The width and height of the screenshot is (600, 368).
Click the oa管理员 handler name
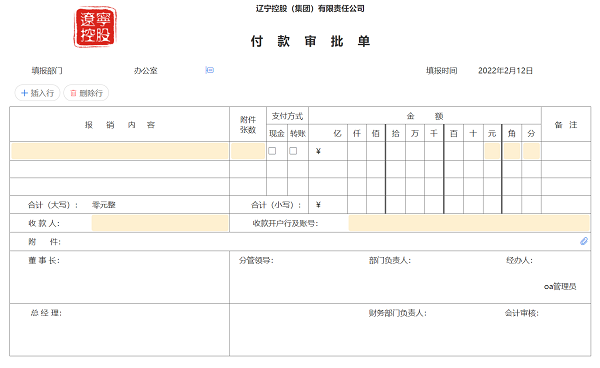click(x=560, y=286)
